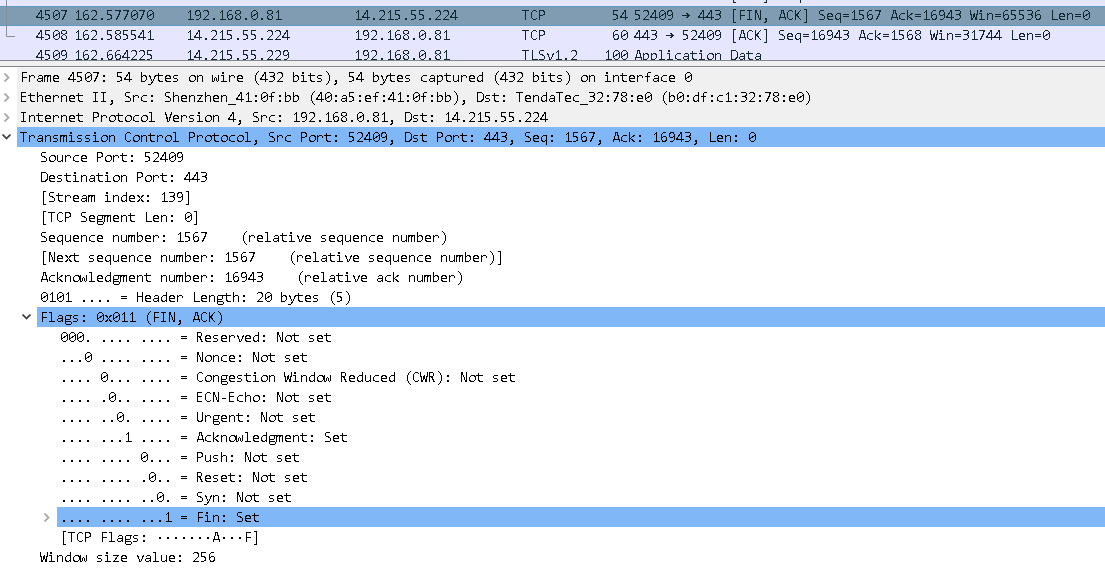The image size is (1105, 571).
Task: Click the Stream index: 139 line
Action: 115,197
